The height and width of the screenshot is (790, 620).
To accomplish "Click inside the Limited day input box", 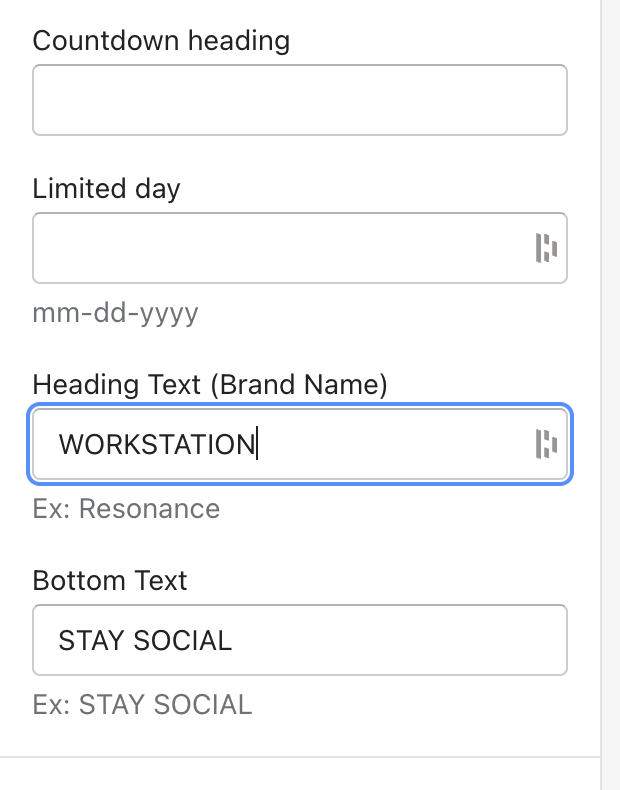I will point(280,248).
